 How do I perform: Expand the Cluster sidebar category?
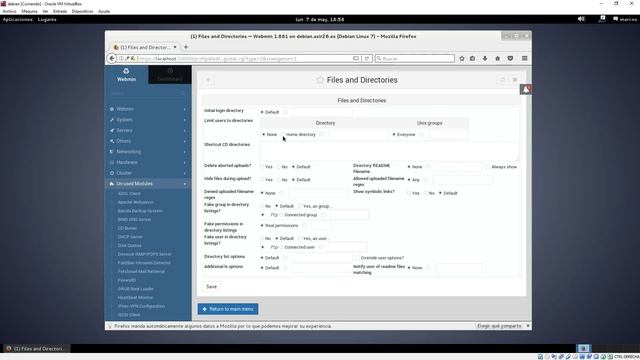point(148,173)
